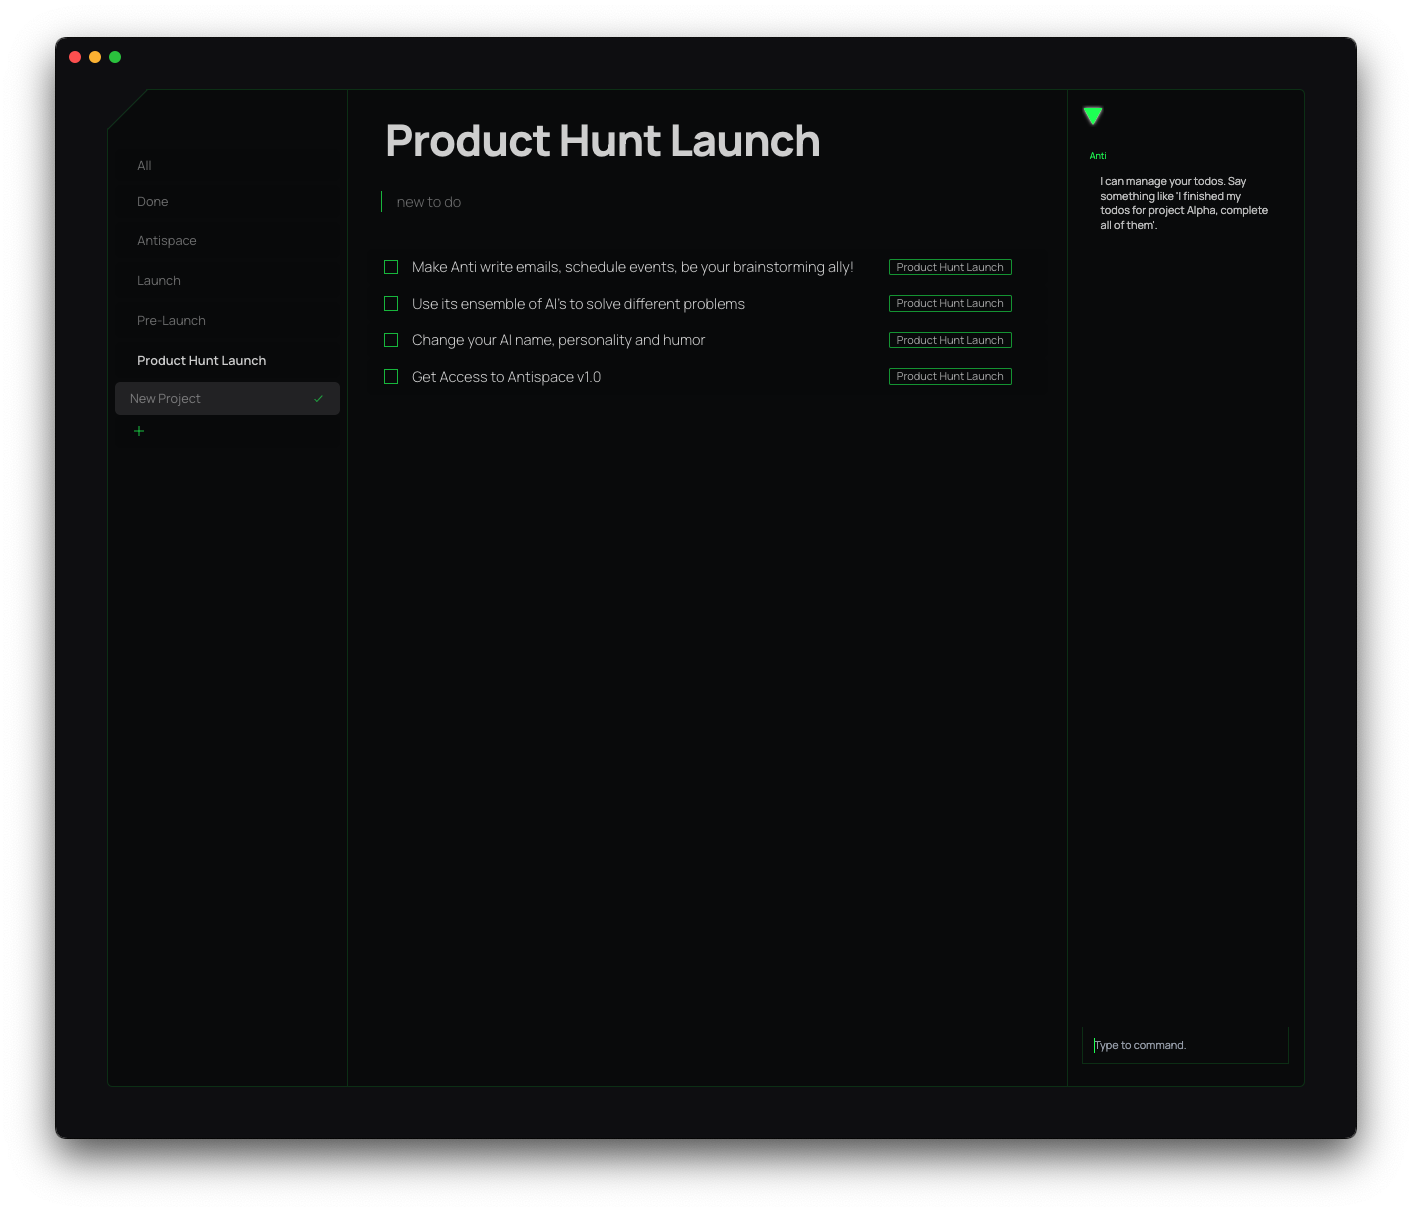Click 'Get Access to Antispace v1.0' text

pos(506,377)
